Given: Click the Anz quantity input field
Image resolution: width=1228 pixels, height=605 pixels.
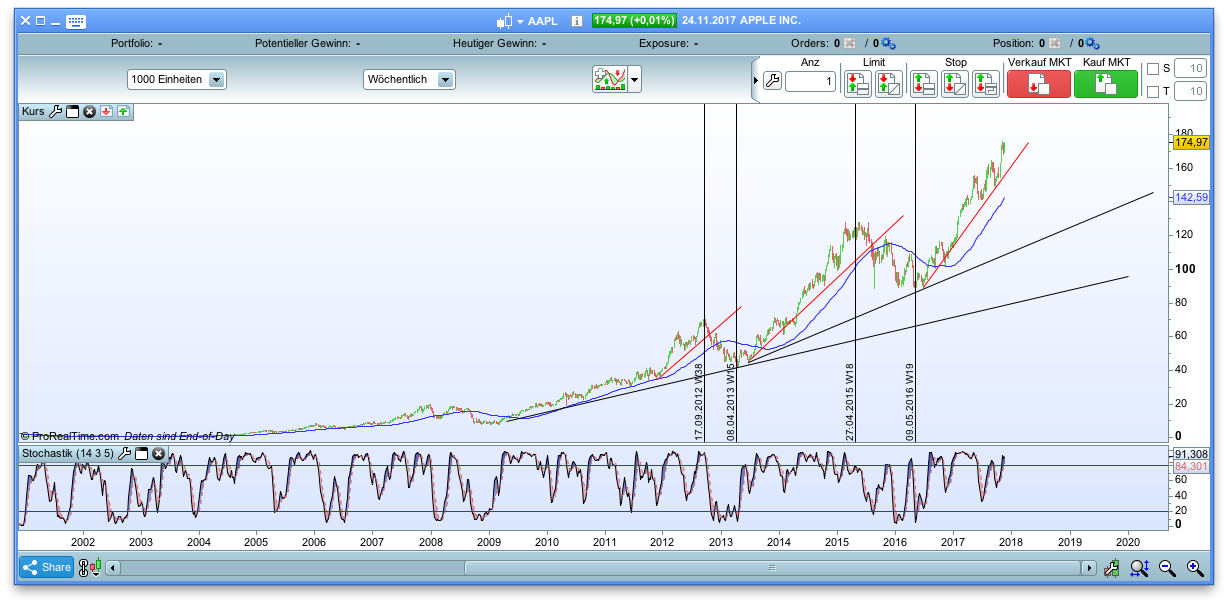Looking at the screenshot, I should [810, 82].
